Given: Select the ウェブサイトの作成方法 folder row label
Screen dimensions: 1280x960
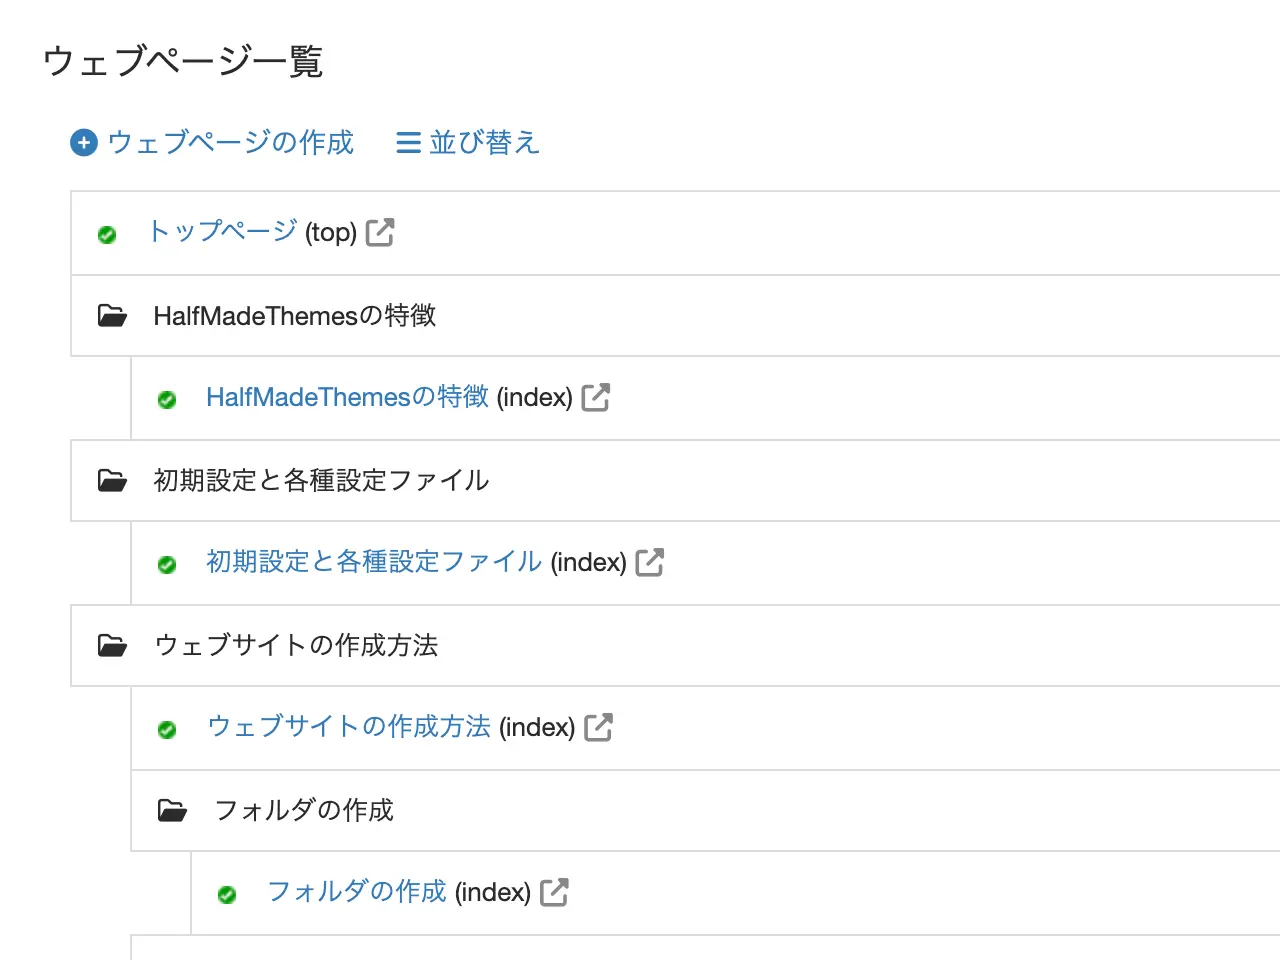Looking at the screenshot, I should (296, 646).
